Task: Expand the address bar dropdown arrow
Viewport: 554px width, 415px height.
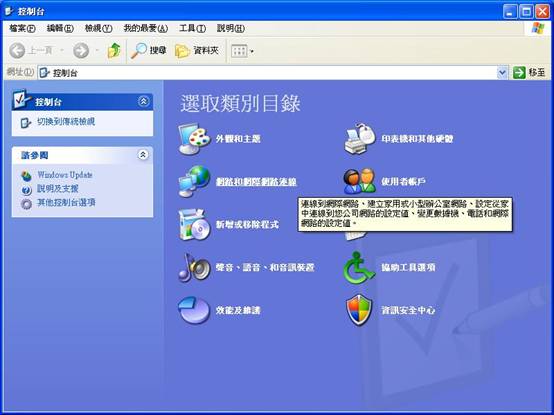Action: click(x=502, y=73)
